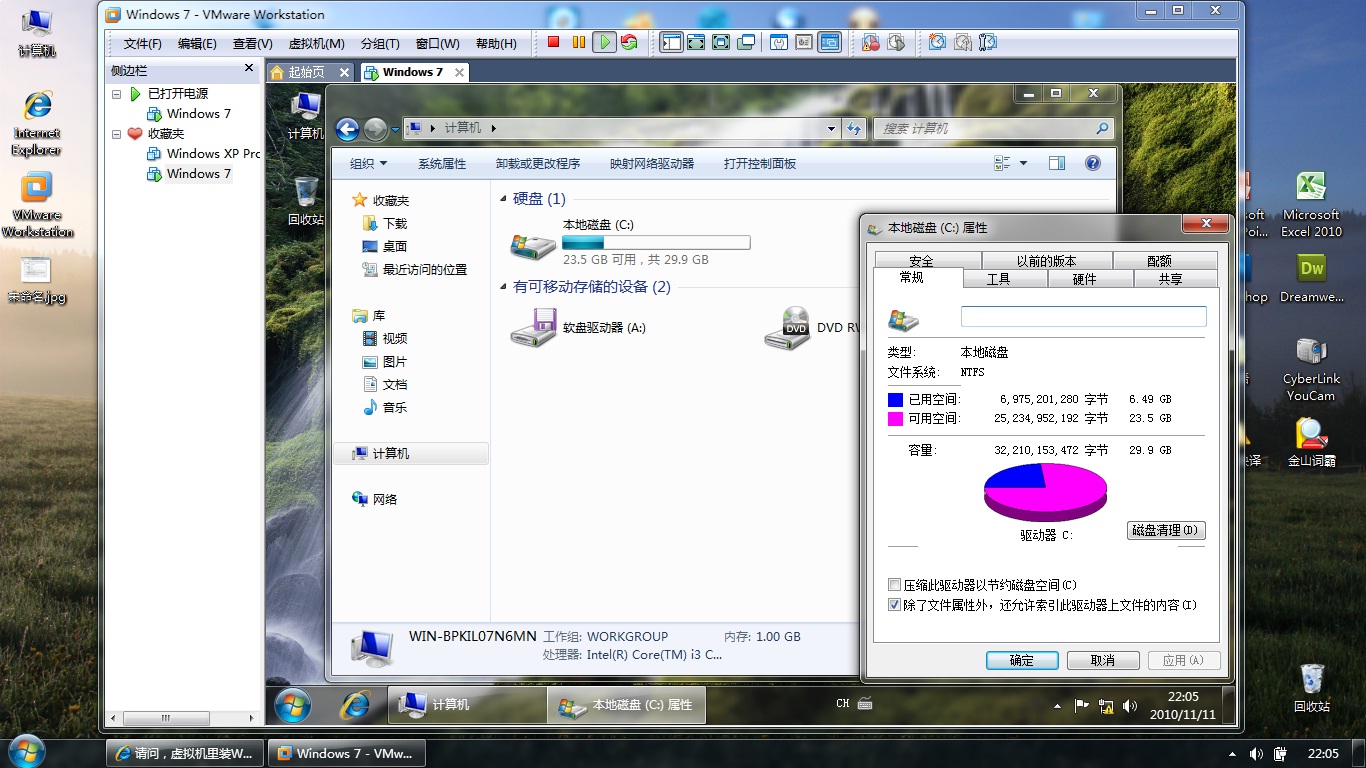Click the 磁盘清理 button

click(1166, 530)
